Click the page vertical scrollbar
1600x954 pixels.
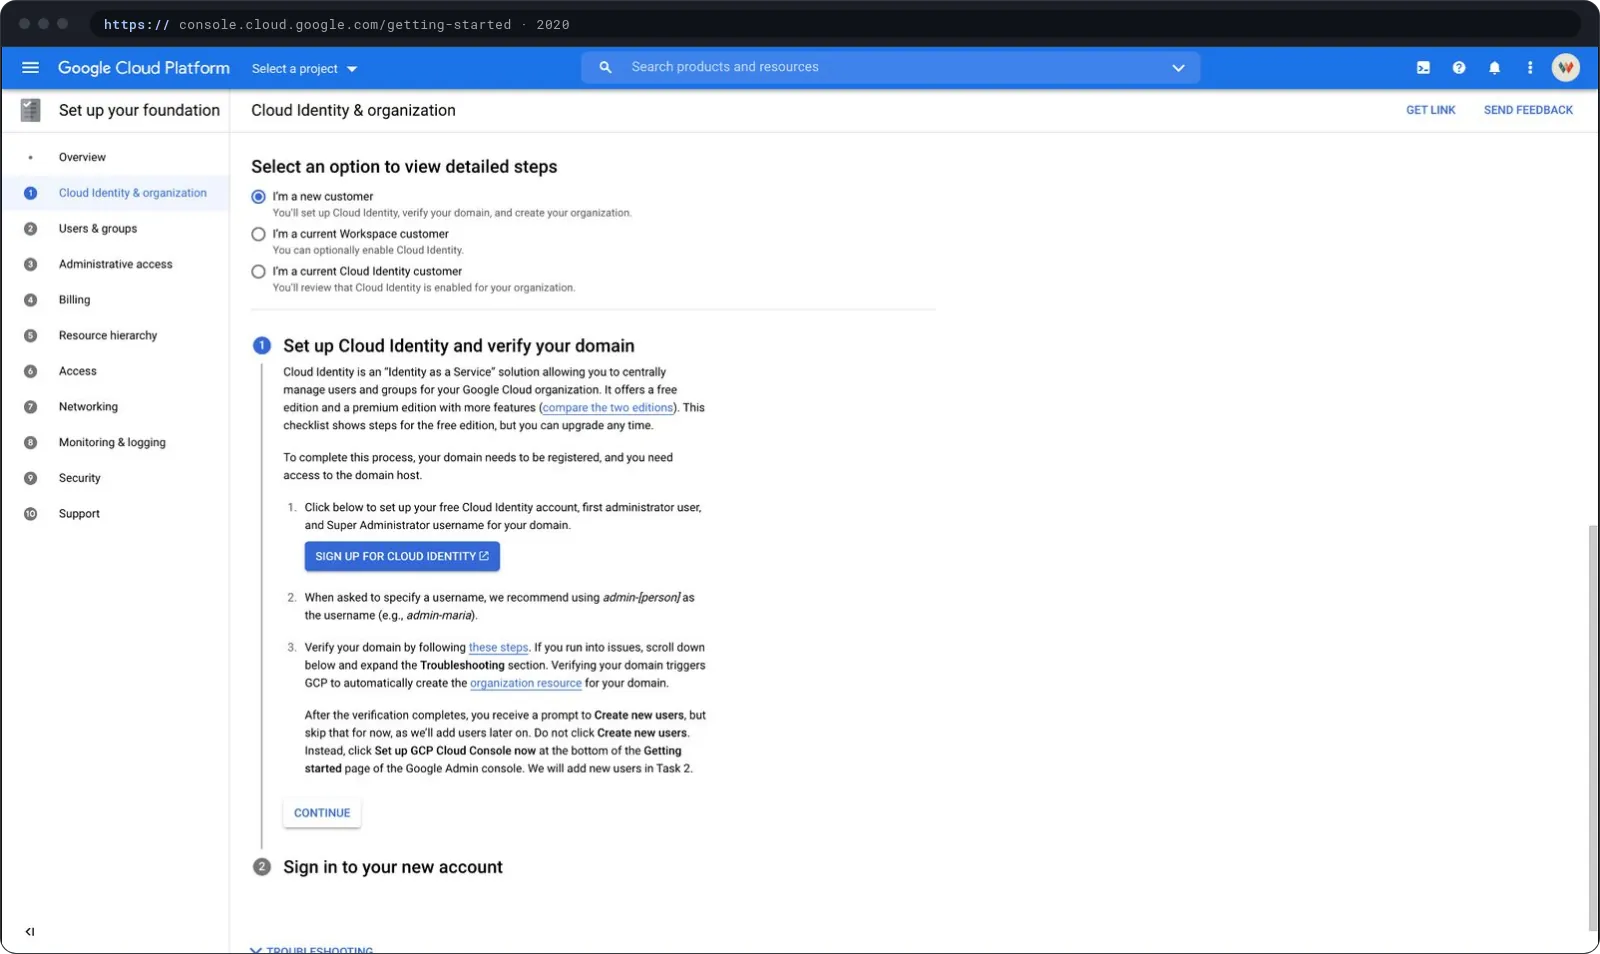[1593, 726]
